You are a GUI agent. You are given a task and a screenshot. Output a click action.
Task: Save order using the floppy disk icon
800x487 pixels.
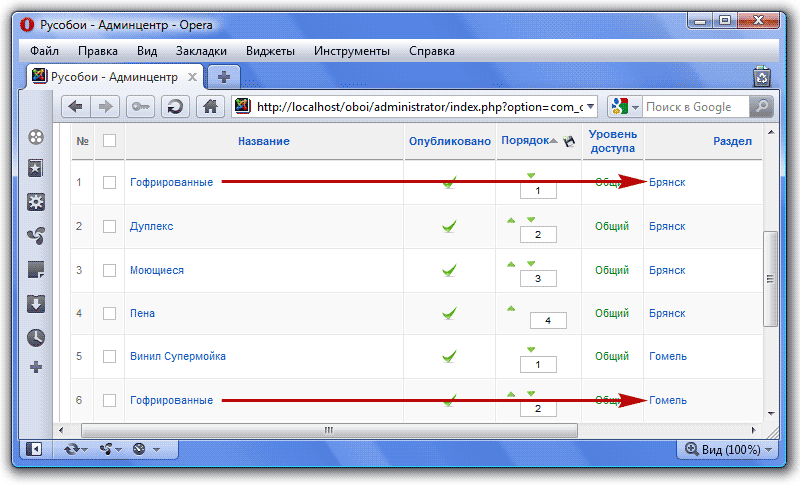click(x=569, y=142)
